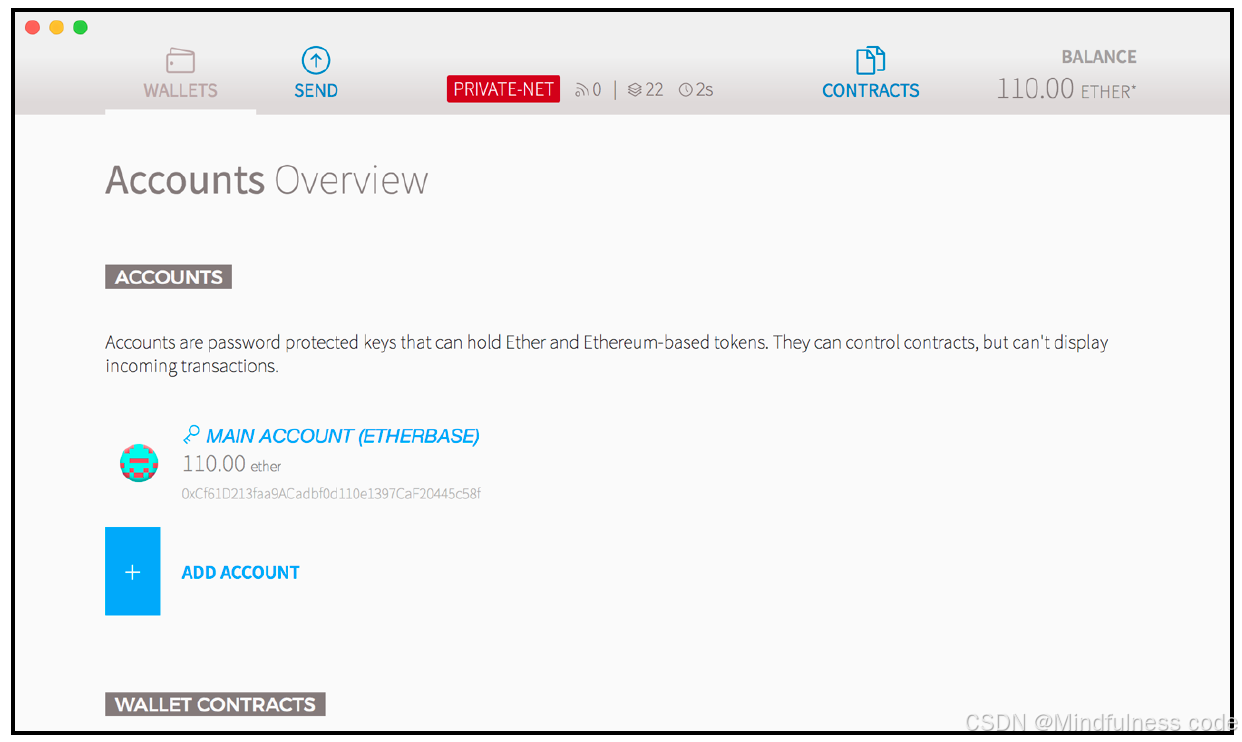Screen dimensions: 1242x742
Task: Click the macOS green fullscreen button
Action: click(x=80, y=27)
